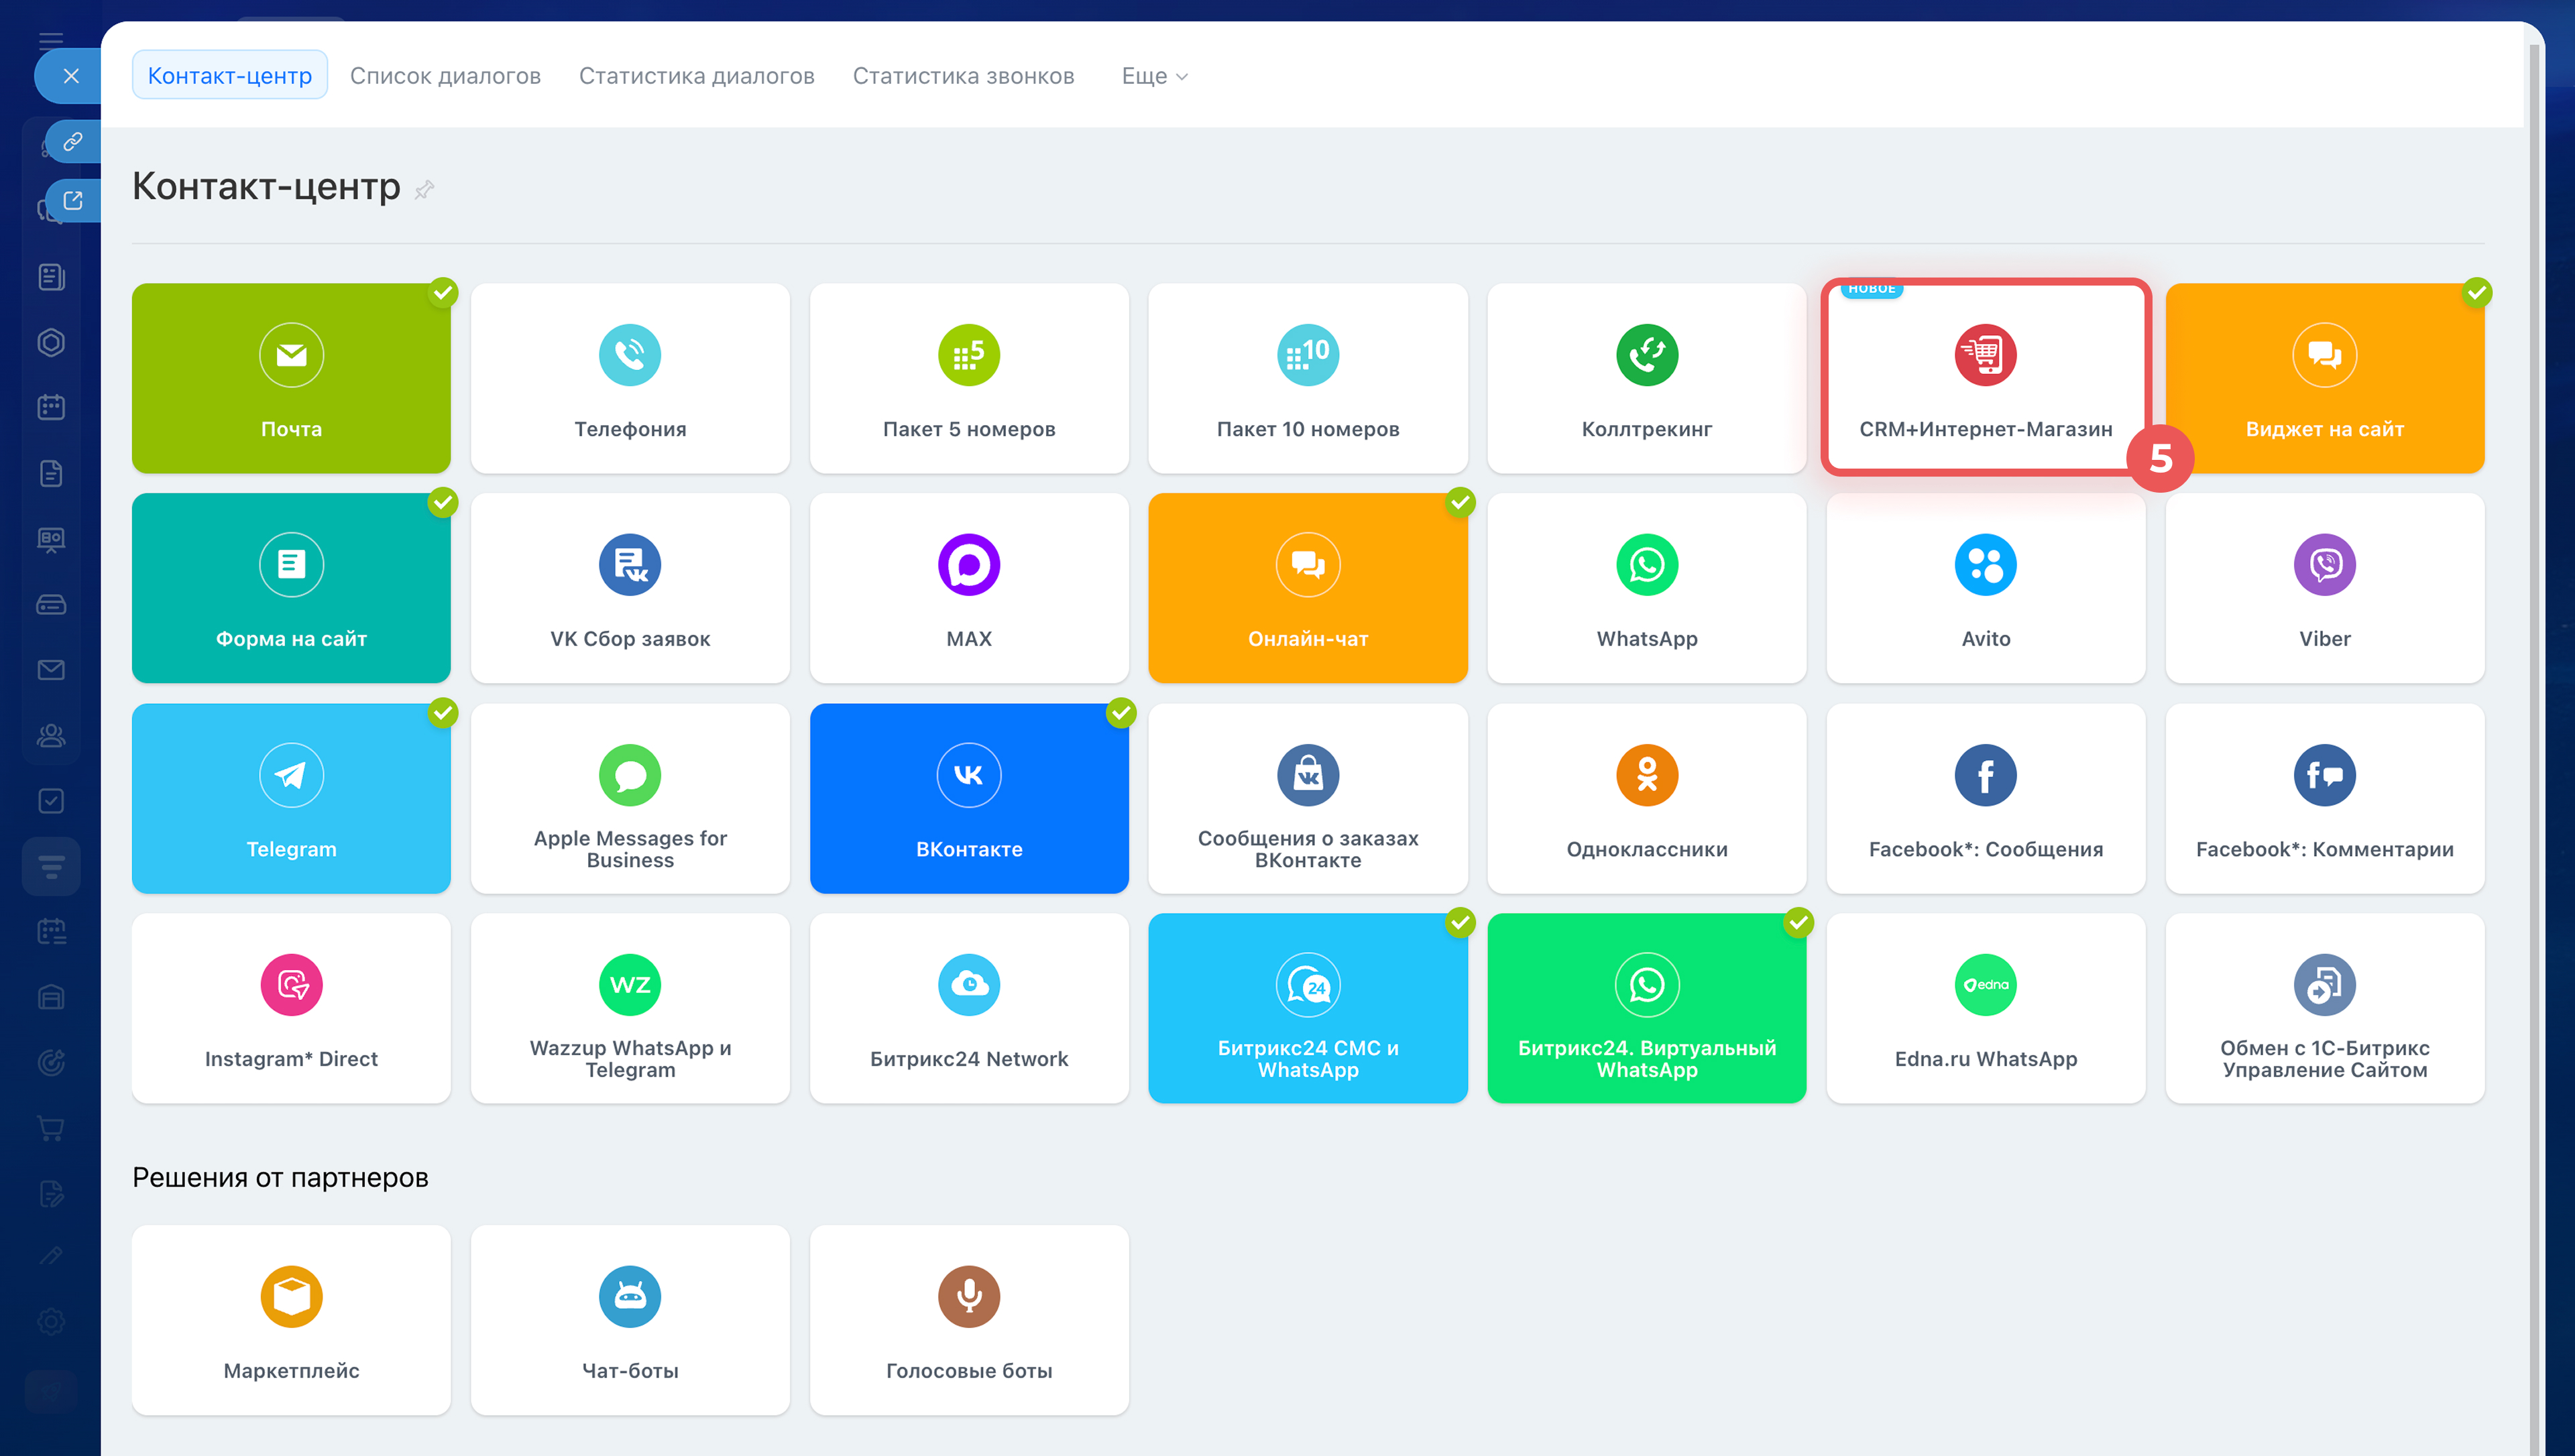
Task: Open Instagram* Direct channel tile
Action: pos(291,1008)
